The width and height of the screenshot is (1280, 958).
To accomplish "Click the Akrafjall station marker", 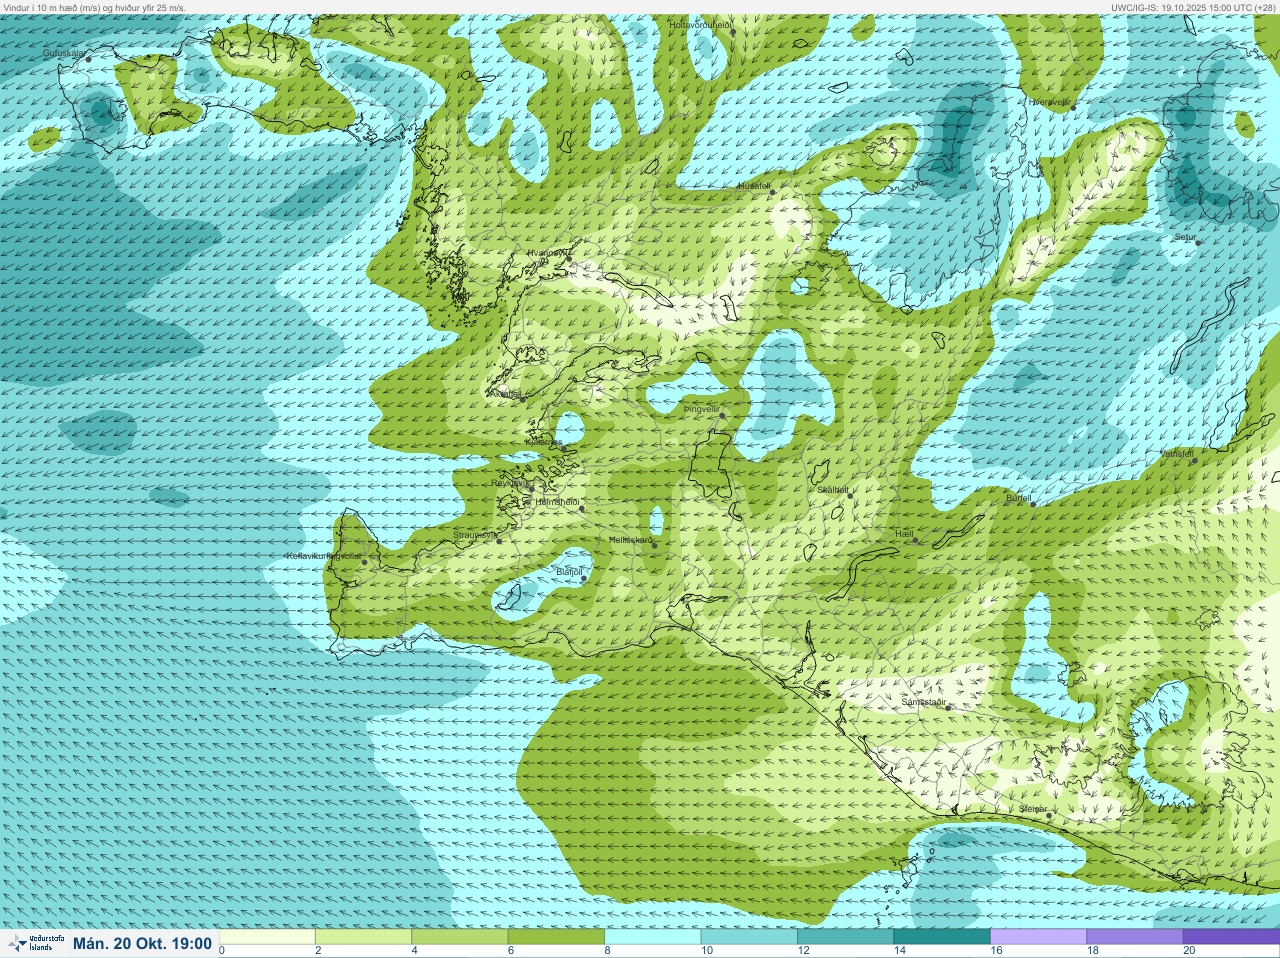I will point(522,399).
